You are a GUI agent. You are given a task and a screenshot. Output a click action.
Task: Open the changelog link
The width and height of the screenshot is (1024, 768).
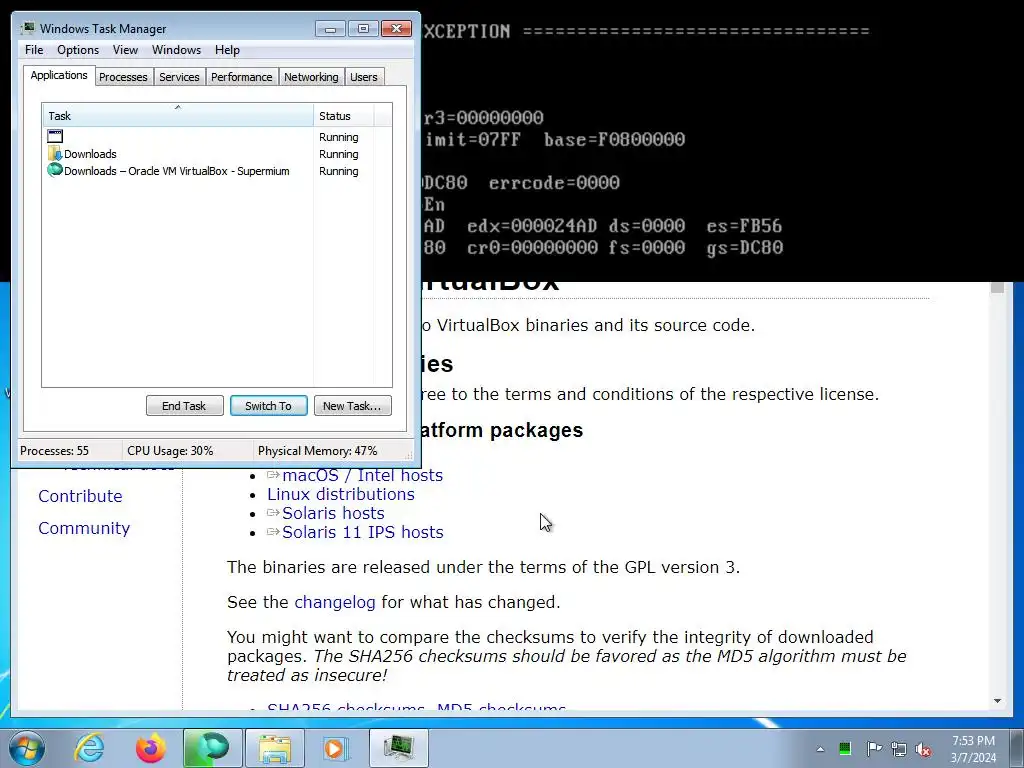335,602
